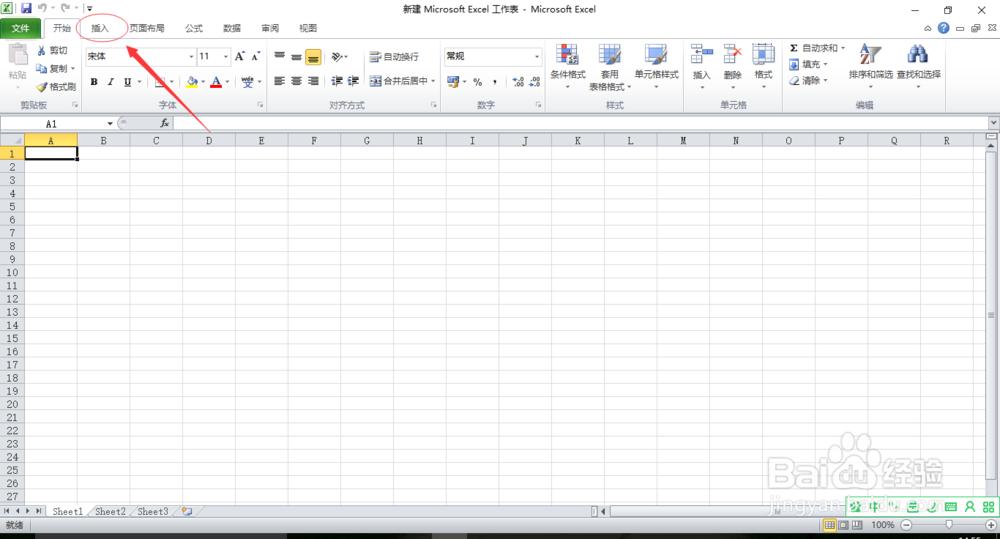The image size is (1000, 539).
Task: Open fill color dropdown arrow
Action: tap(203, 82)
